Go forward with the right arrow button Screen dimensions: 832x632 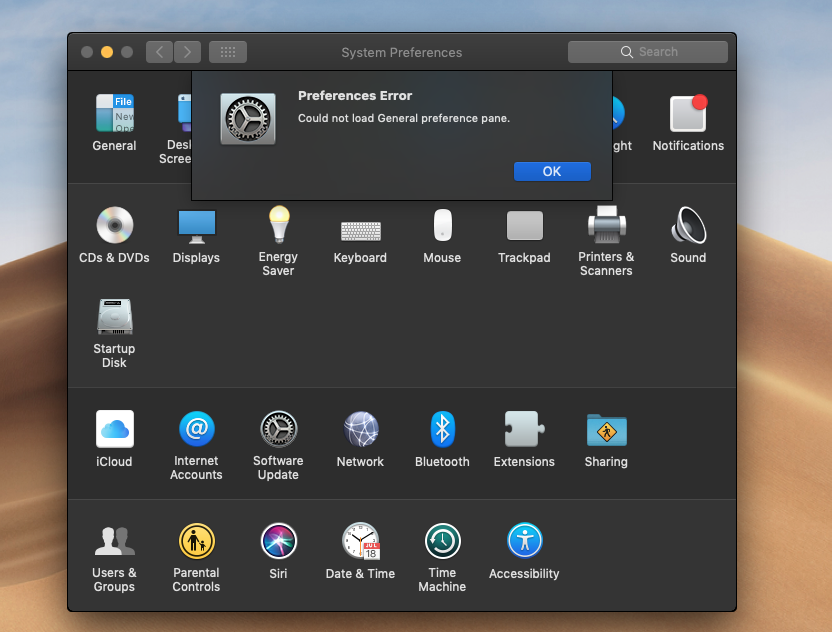[187, 52]
